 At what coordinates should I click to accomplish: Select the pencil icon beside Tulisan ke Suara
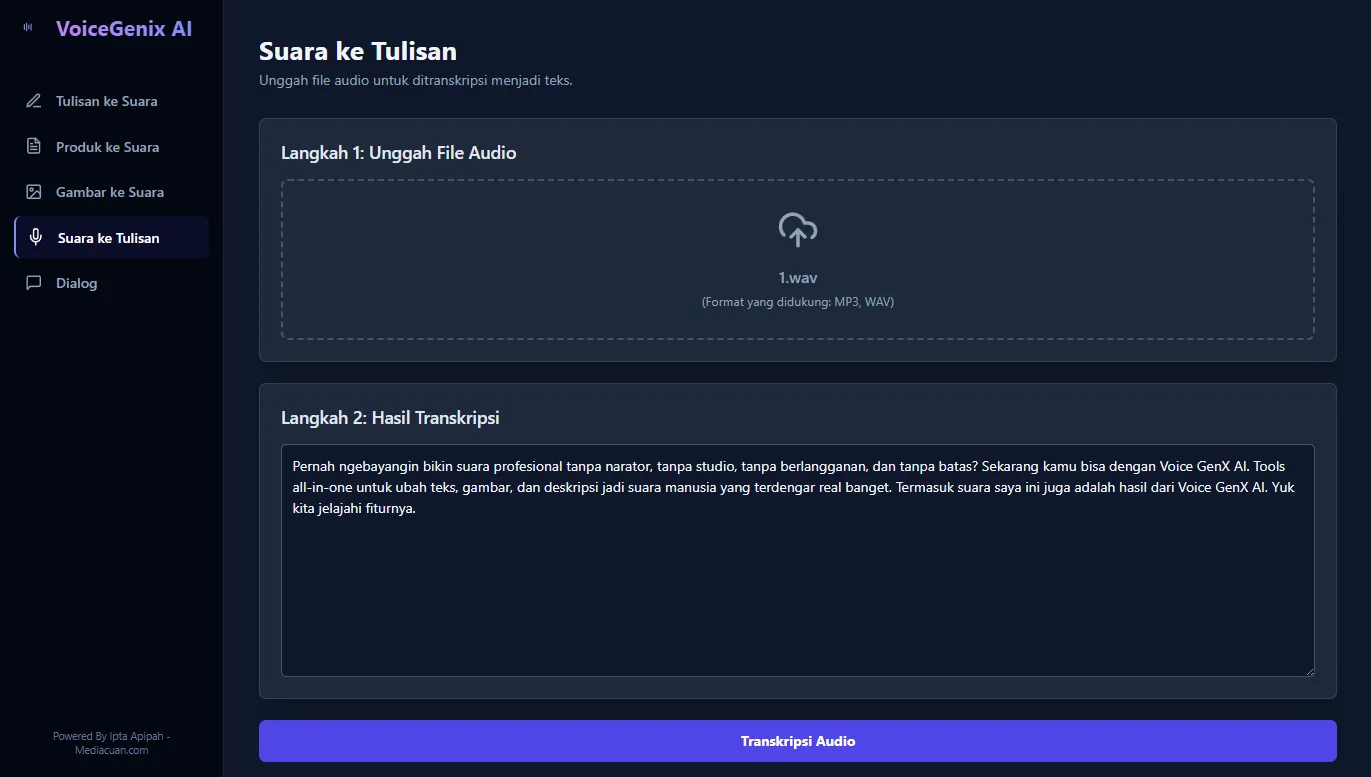[x=35, y=101]
